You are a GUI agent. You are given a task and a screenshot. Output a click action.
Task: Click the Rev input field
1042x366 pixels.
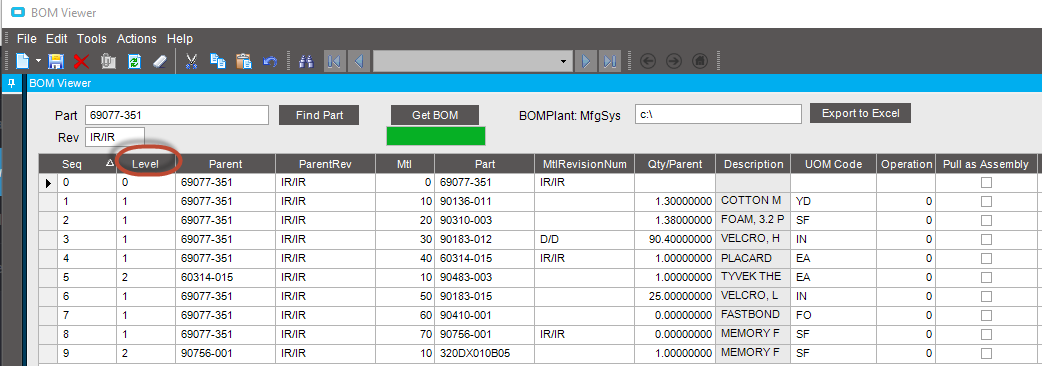tap(115, 137)
